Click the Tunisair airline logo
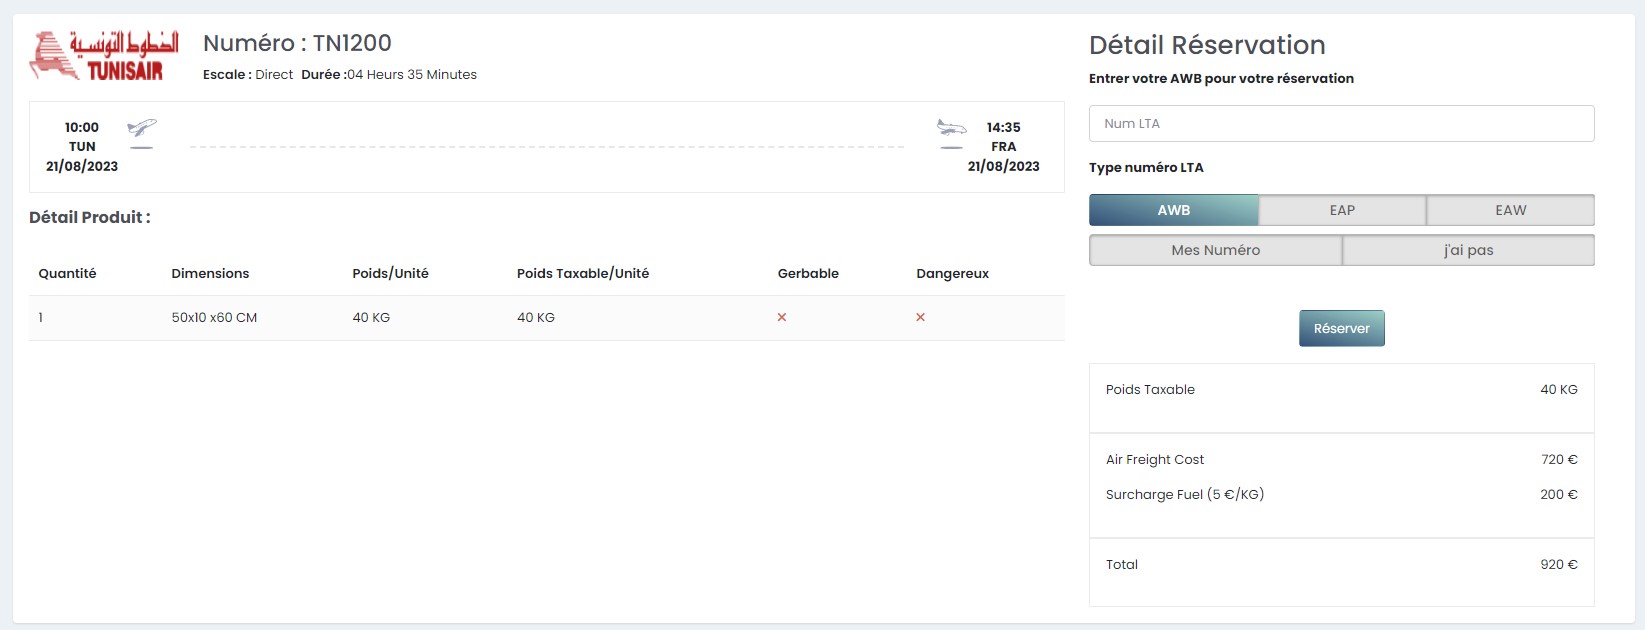 104,55
